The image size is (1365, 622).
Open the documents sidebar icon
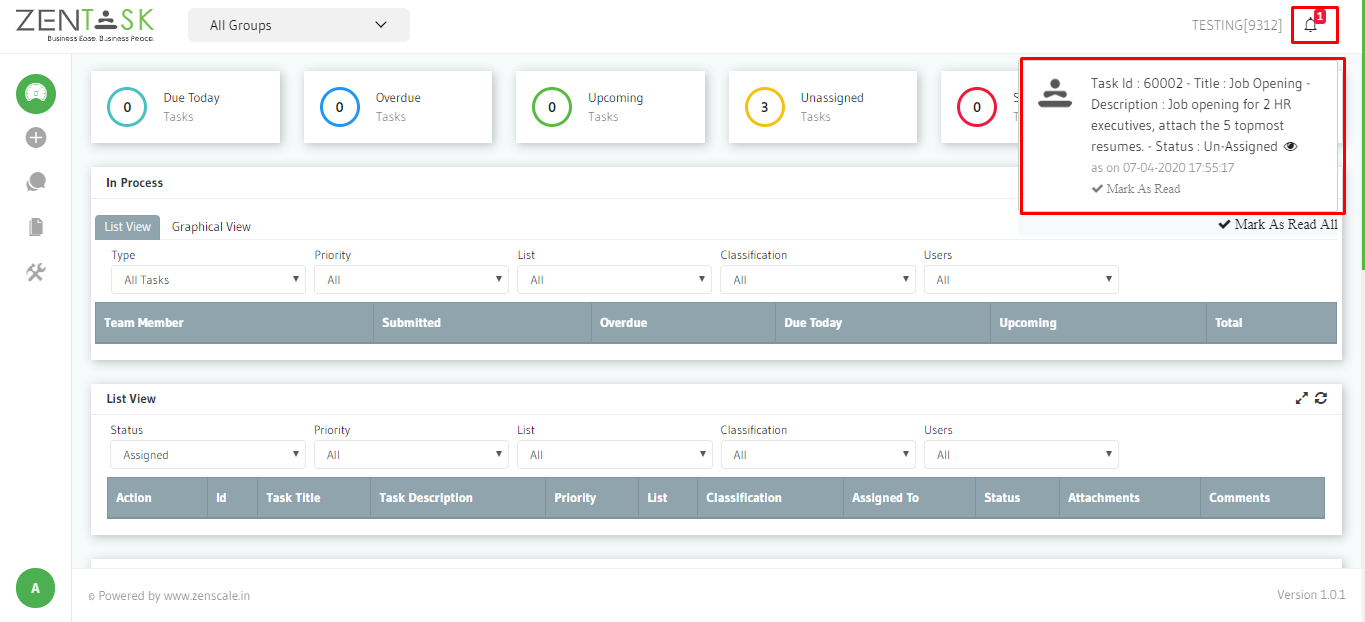point(36,227)
